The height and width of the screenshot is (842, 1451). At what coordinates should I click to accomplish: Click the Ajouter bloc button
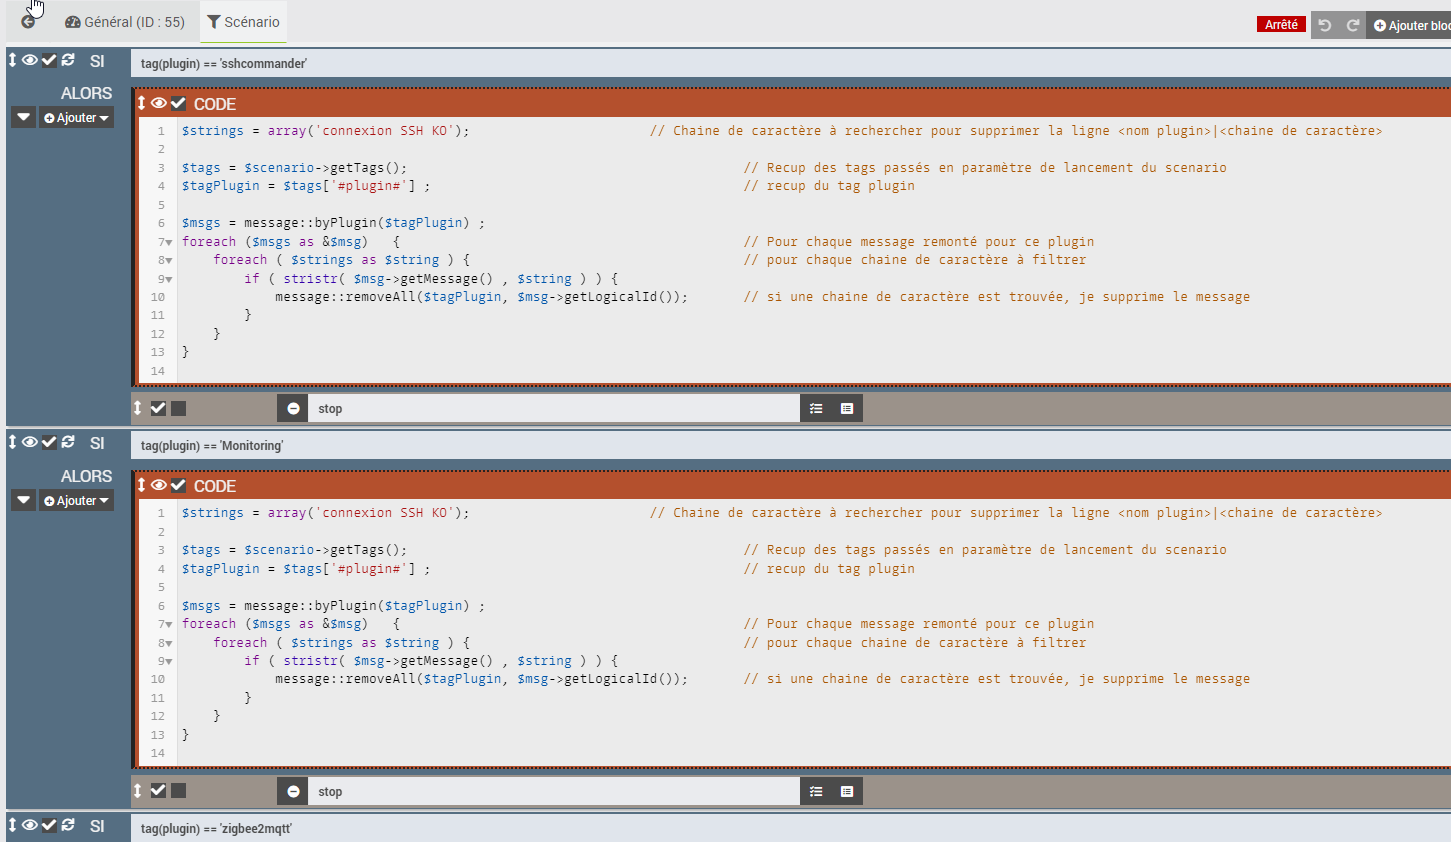[1410, 25]
